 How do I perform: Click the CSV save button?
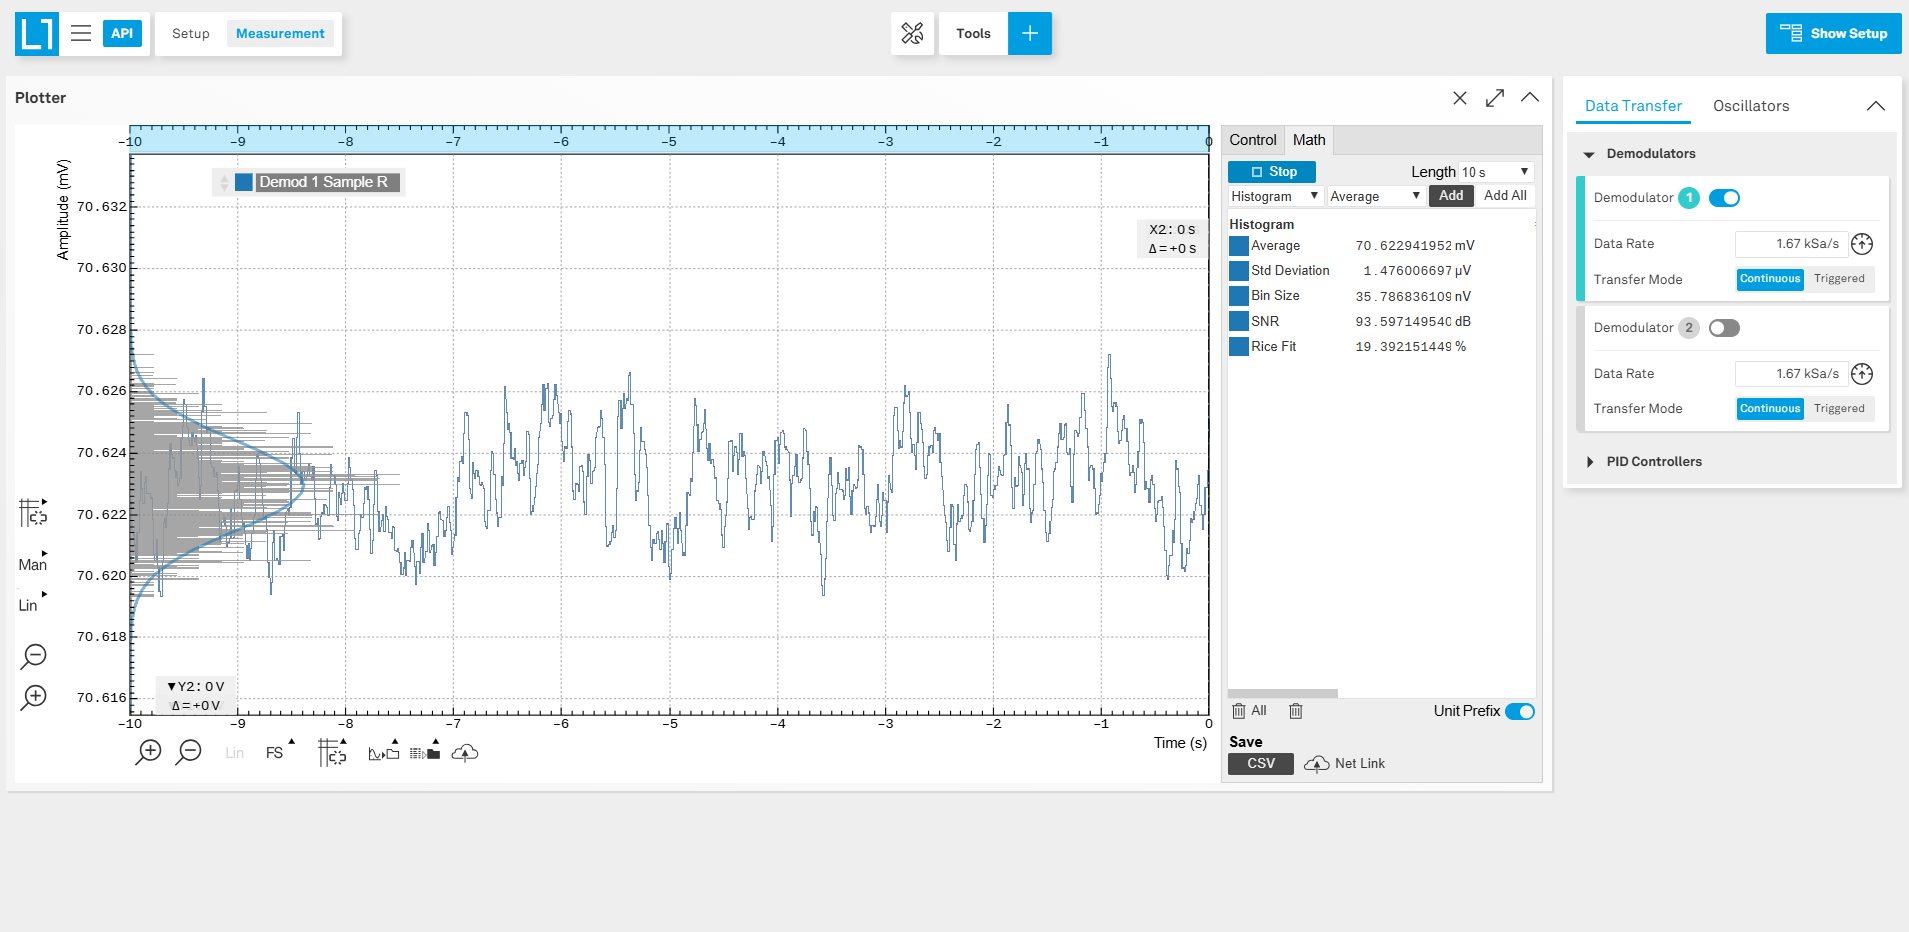(x=1260, y=764)
